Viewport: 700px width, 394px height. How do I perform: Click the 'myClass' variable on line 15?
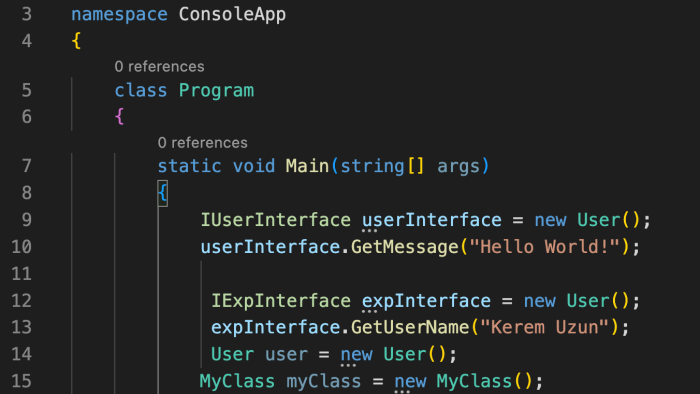coord(324,382)
